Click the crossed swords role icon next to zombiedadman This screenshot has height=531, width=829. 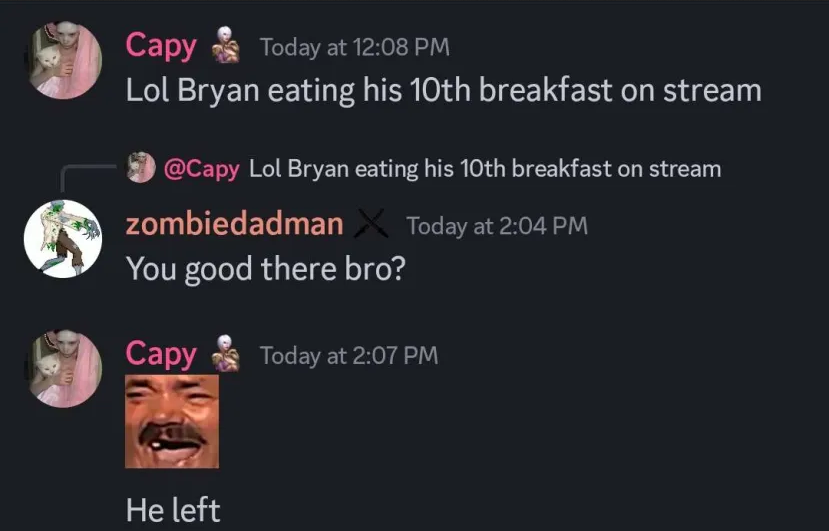pos(372,225)
